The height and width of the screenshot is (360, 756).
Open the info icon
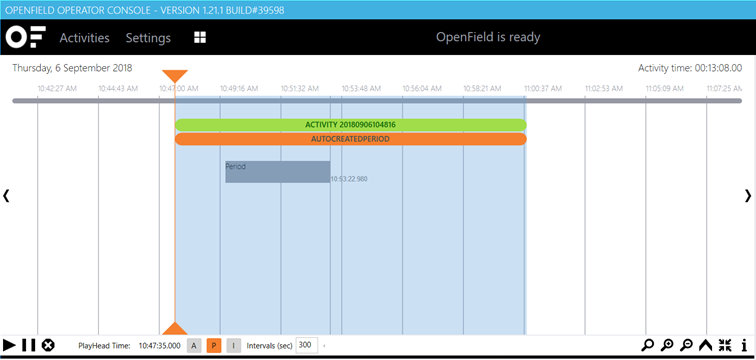[743, 345]
